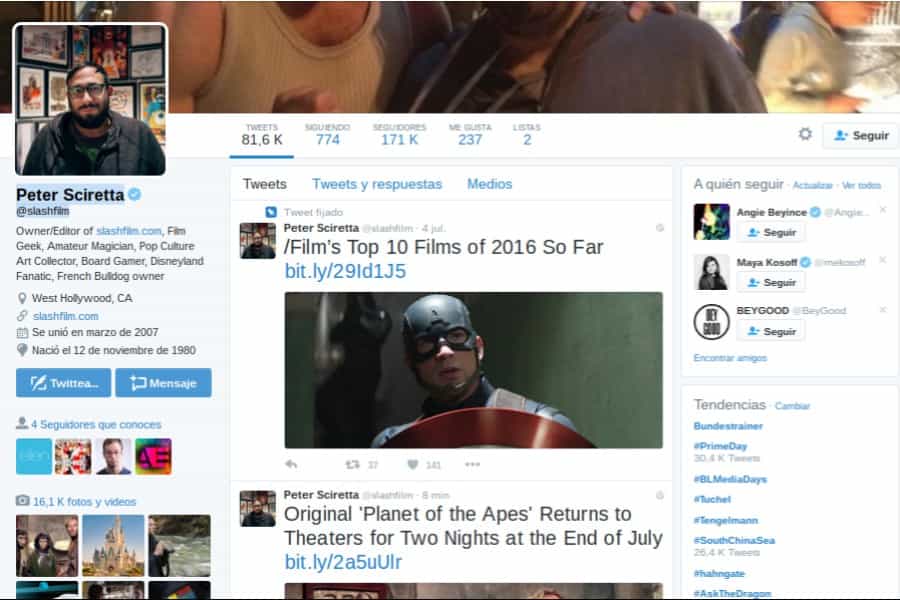Open the Medios tab
The height and width of the screenshot is (600, 900).
point(490,184)
